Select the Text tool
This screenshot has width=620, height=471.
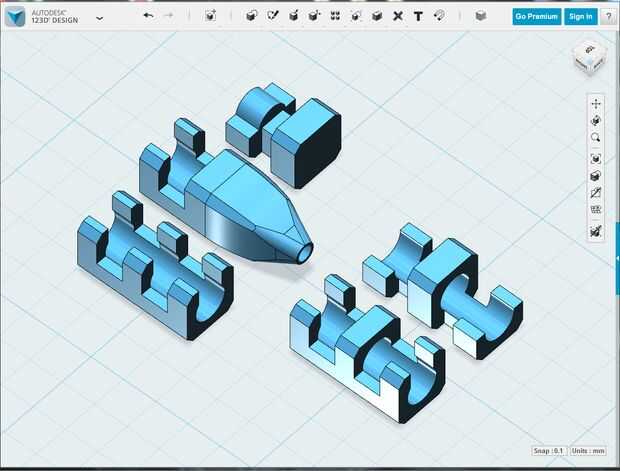pos(418,16)
